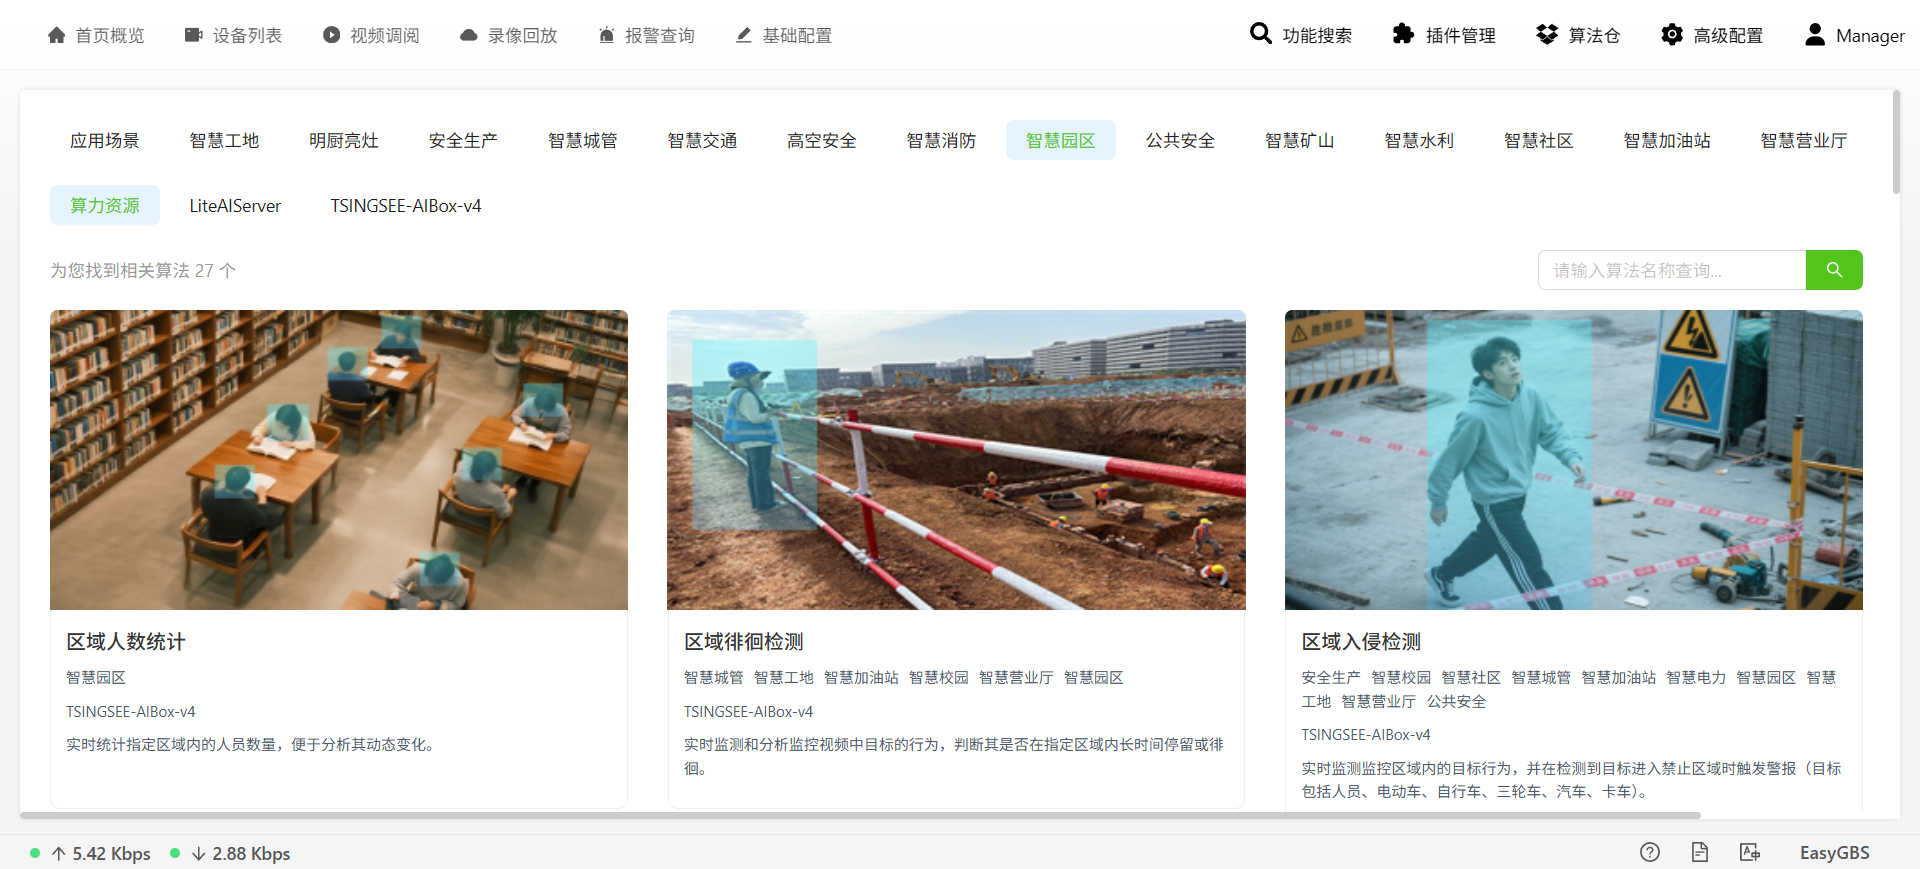Select the 智慧矿山 category tab

1300,140
